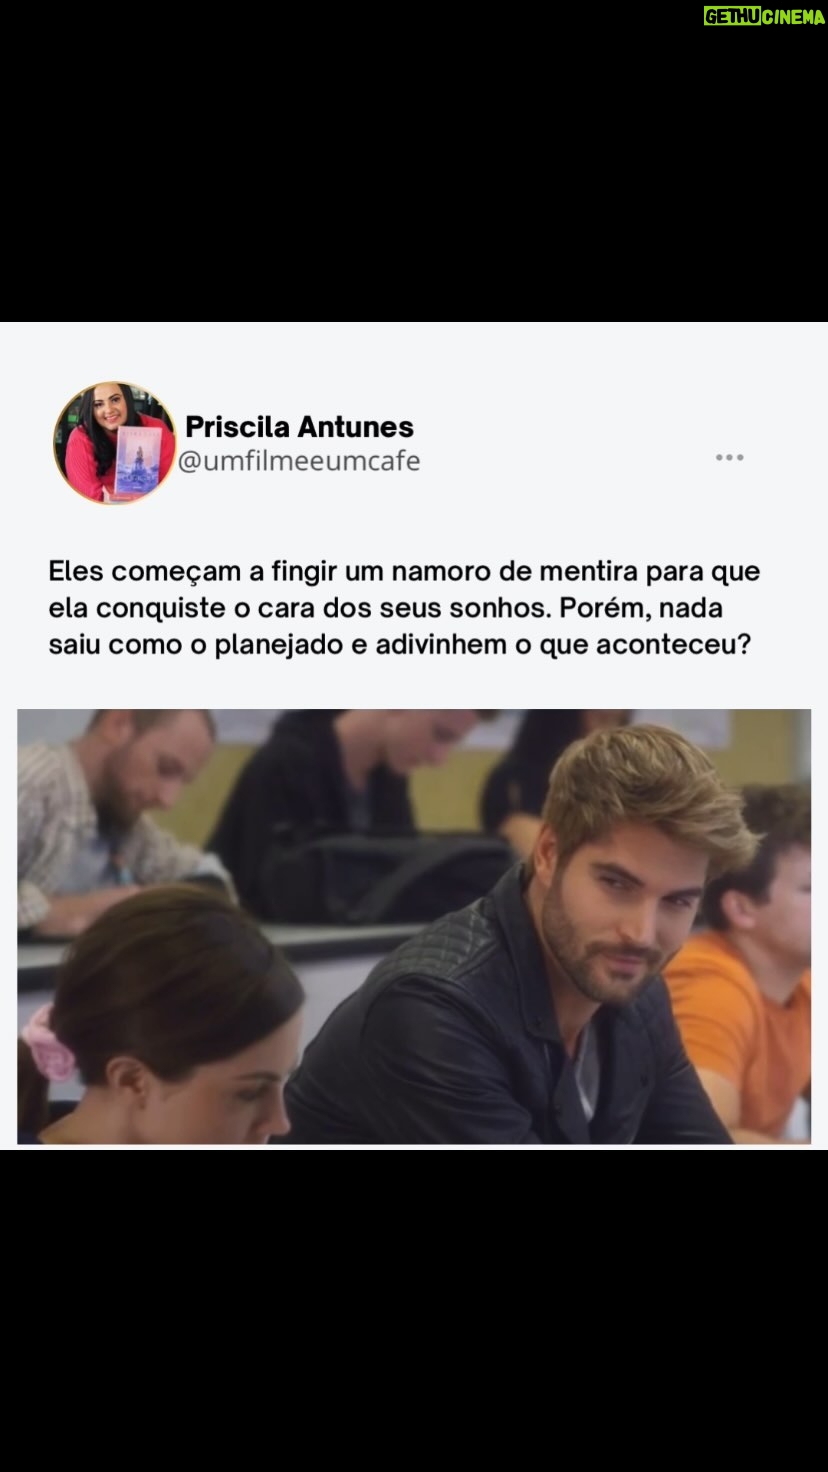Image resolution: width=828 pixels, height=1472 pixels.
Task: Click Priscila Antunes' round profile avatar
Action: tap(114, 442)
